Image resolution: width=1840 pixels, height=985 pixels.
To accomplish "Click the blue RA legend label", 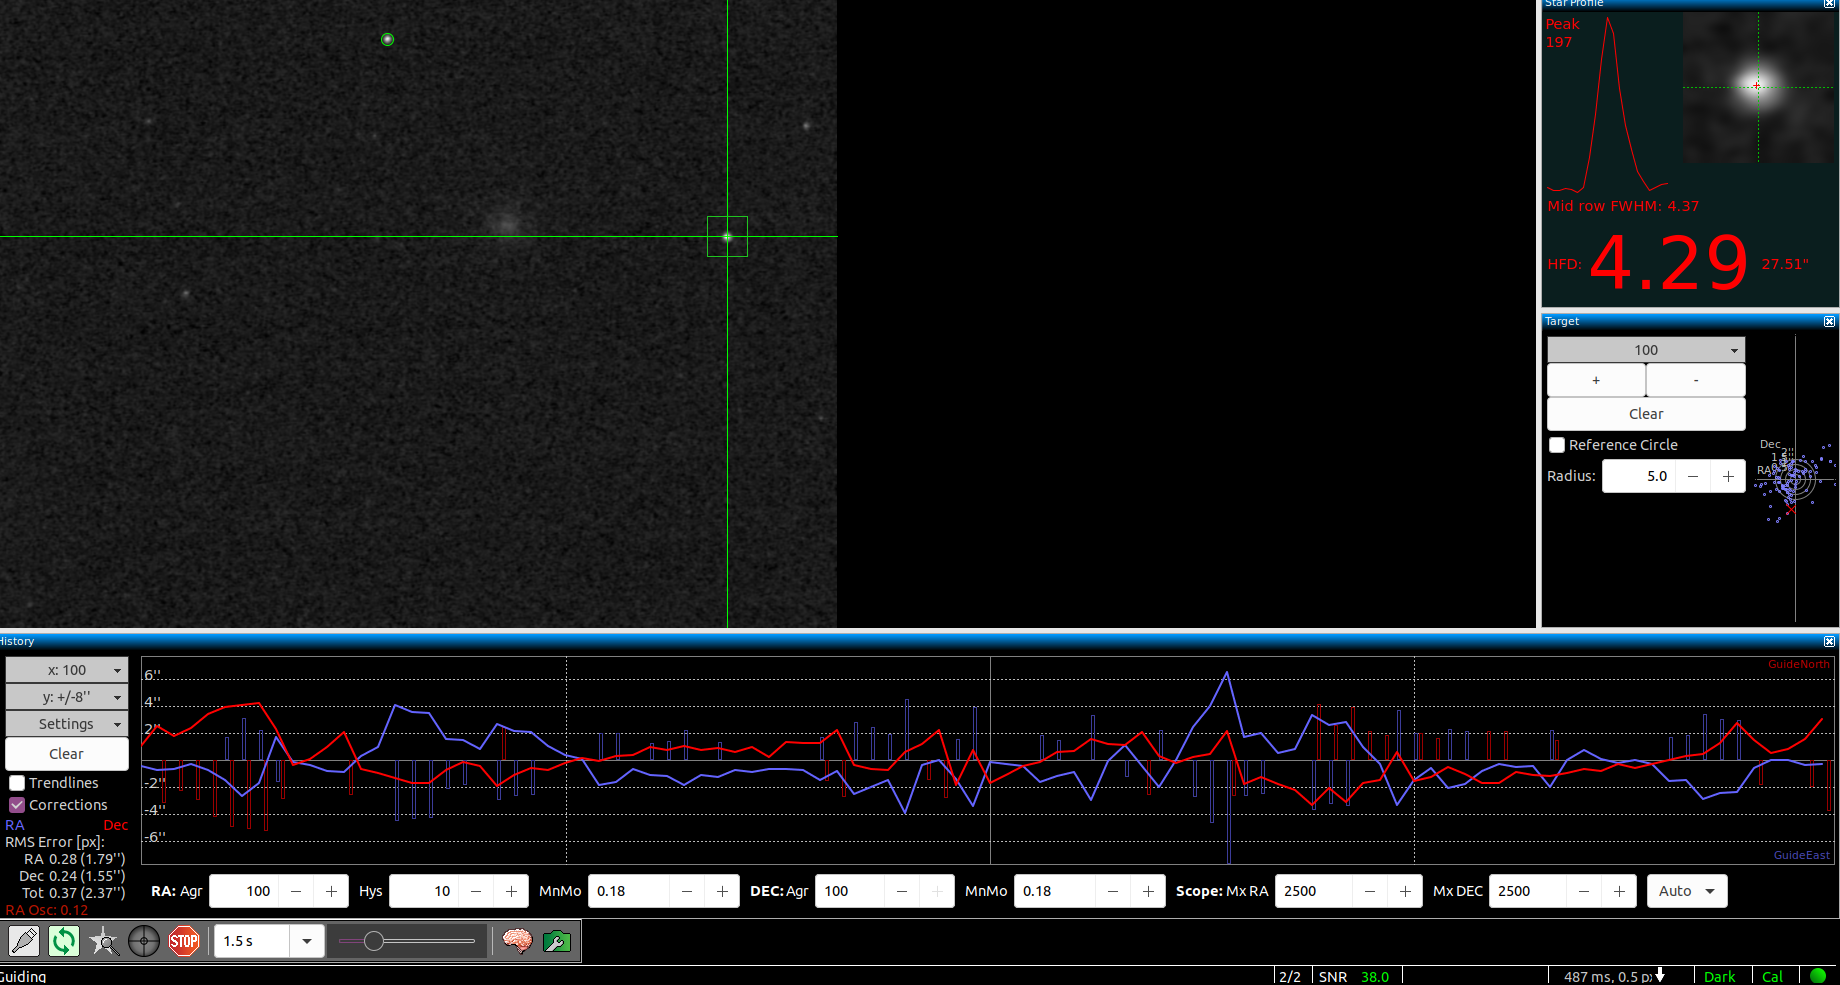I will (x=15, y=825).
